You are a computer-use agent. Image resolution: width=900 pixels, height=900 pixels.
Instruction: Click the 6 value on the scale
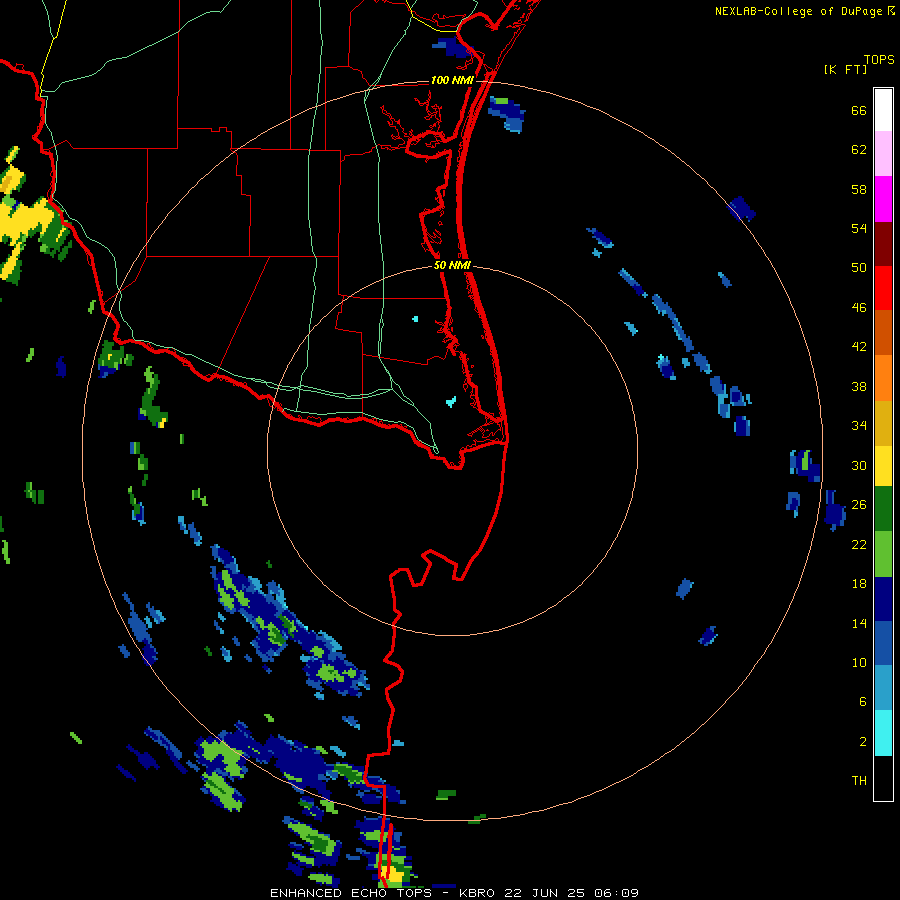(863, 702)
